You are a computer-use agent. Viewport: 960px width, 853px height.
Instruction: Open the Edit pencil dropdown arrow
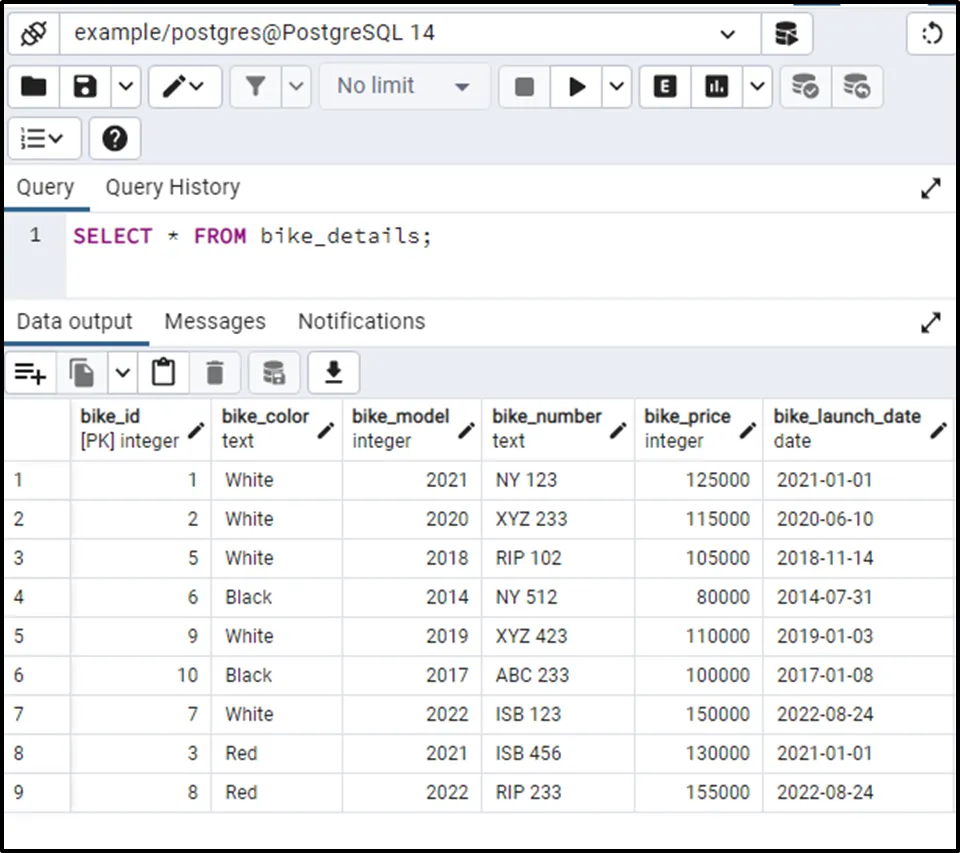pos(196,87)
